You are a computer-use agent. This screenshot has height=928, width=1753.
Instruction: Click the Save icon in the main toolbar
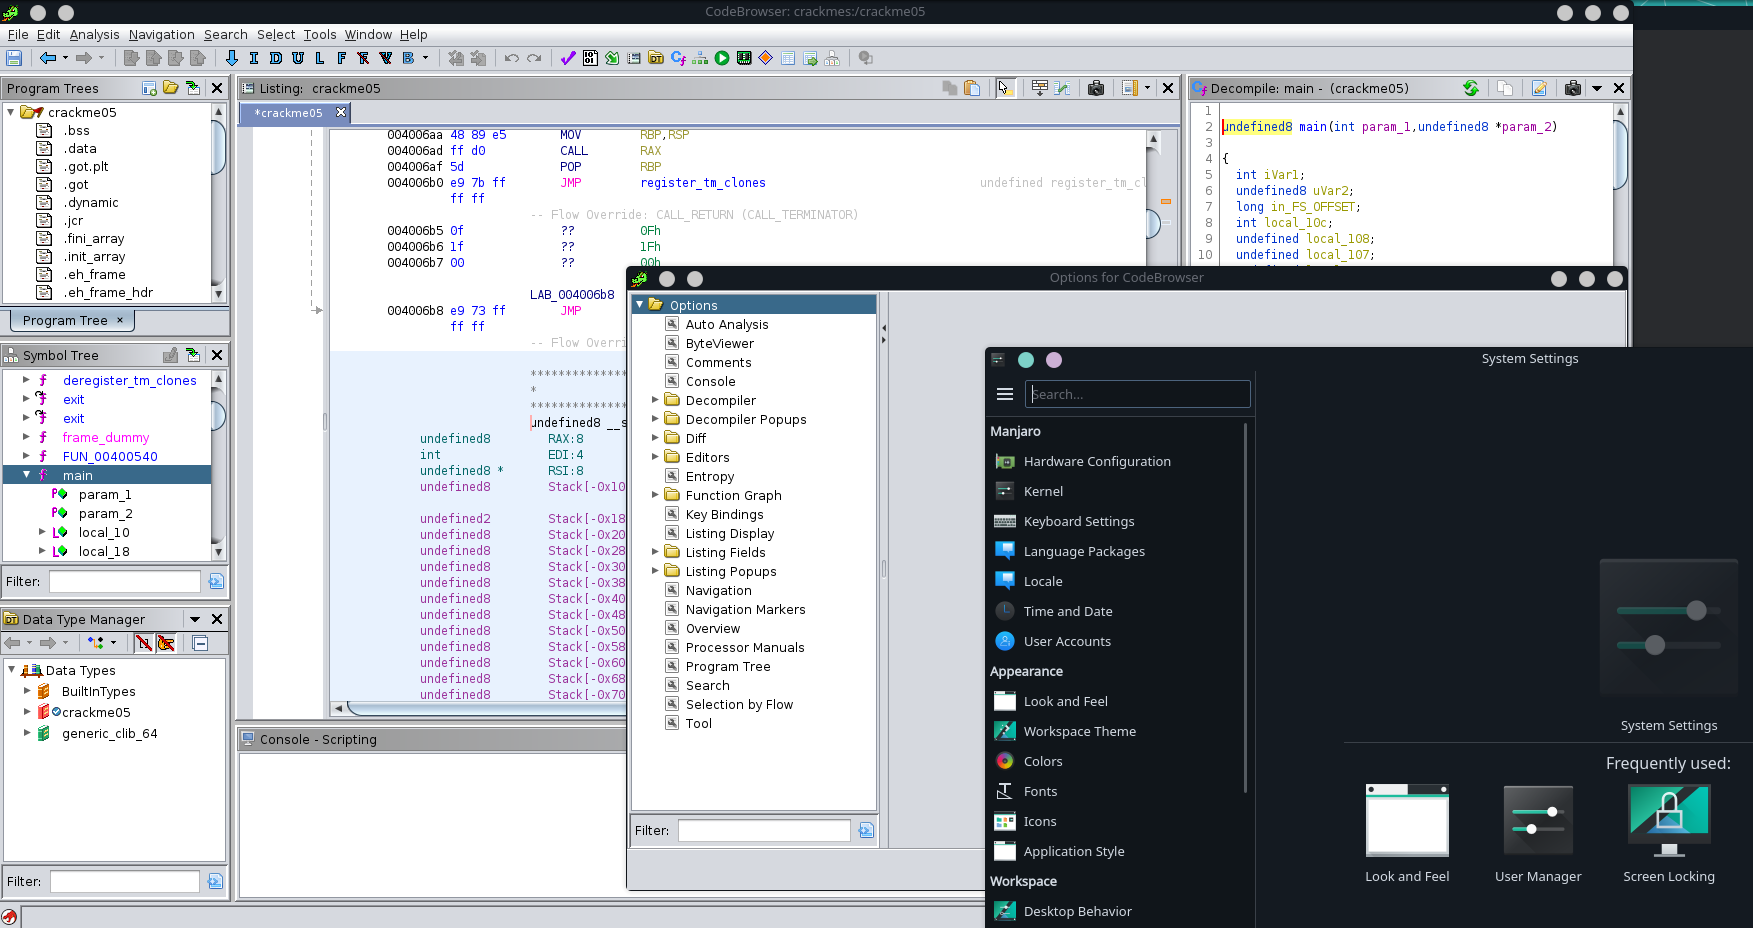point(14,58)
